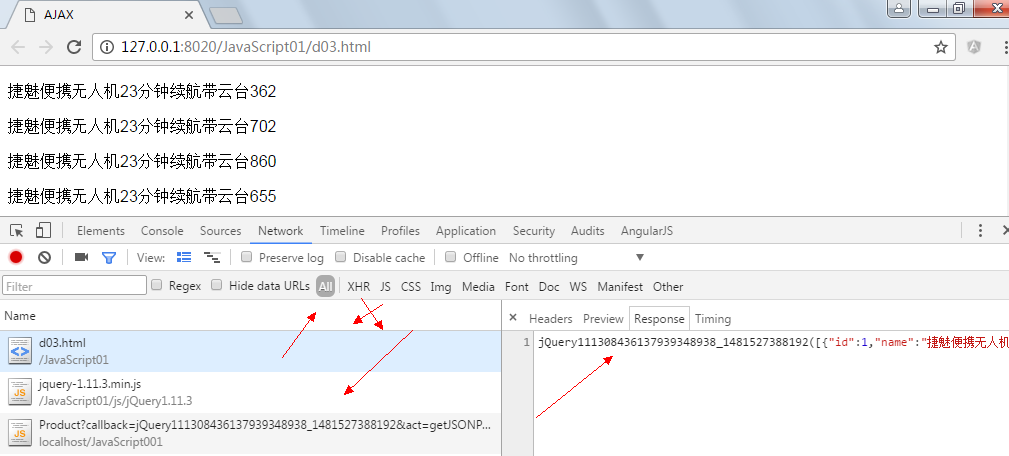Switch to the Audits tab
Screen dimensions: 1009x456
pyautogui.click(x=588, y=230)
